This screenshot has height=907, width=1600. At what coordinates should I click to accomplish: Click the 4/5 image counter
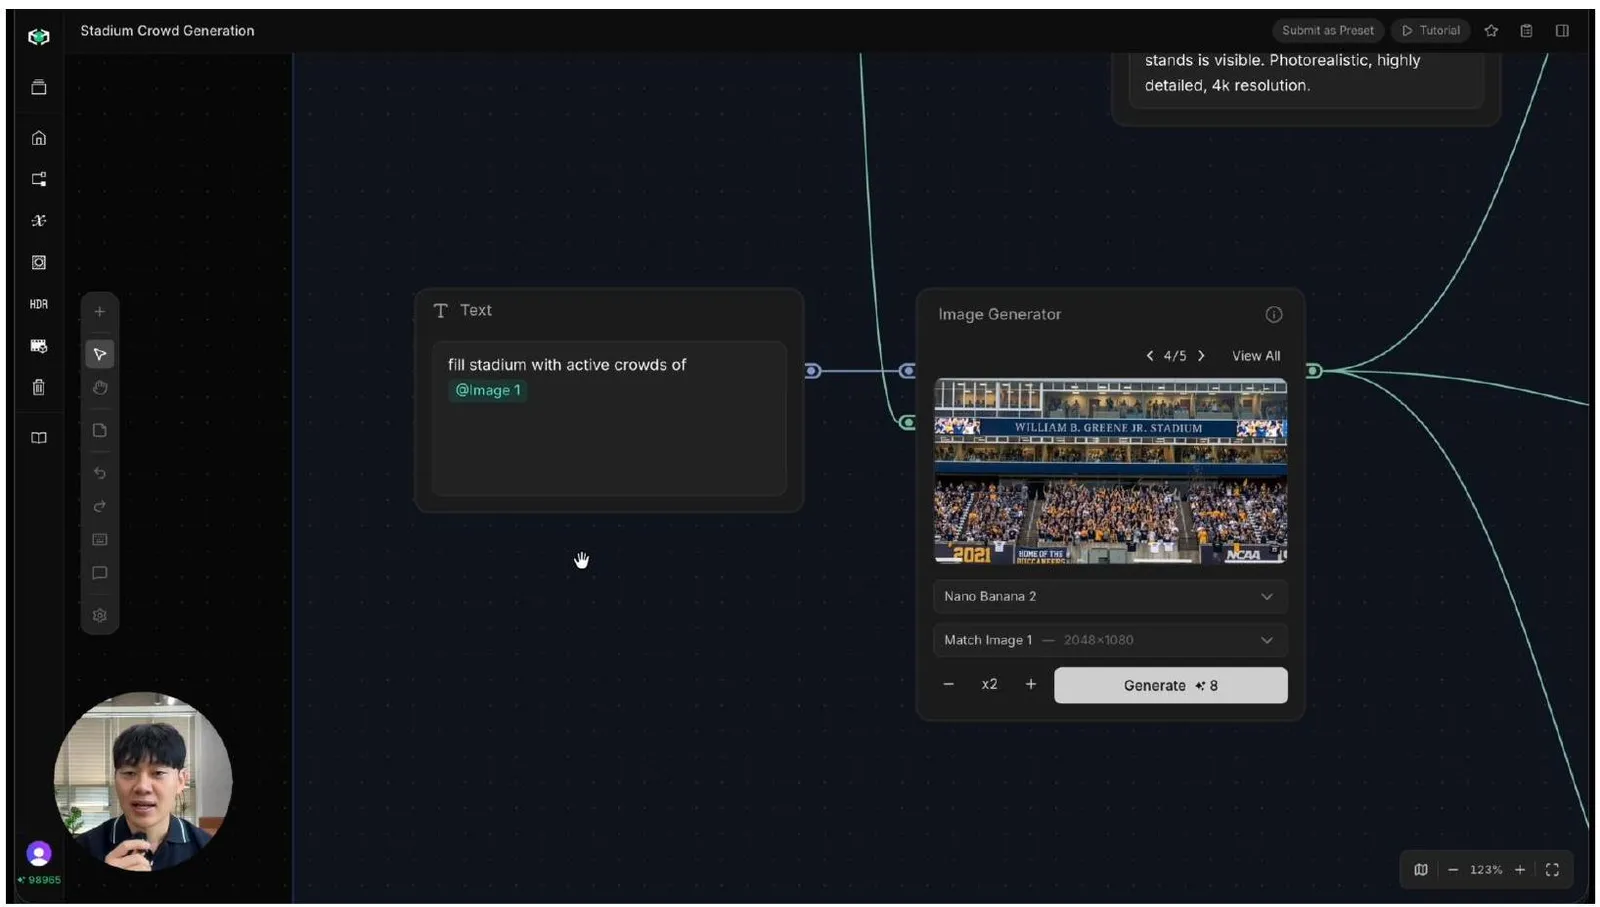[x=1175, y=356]
